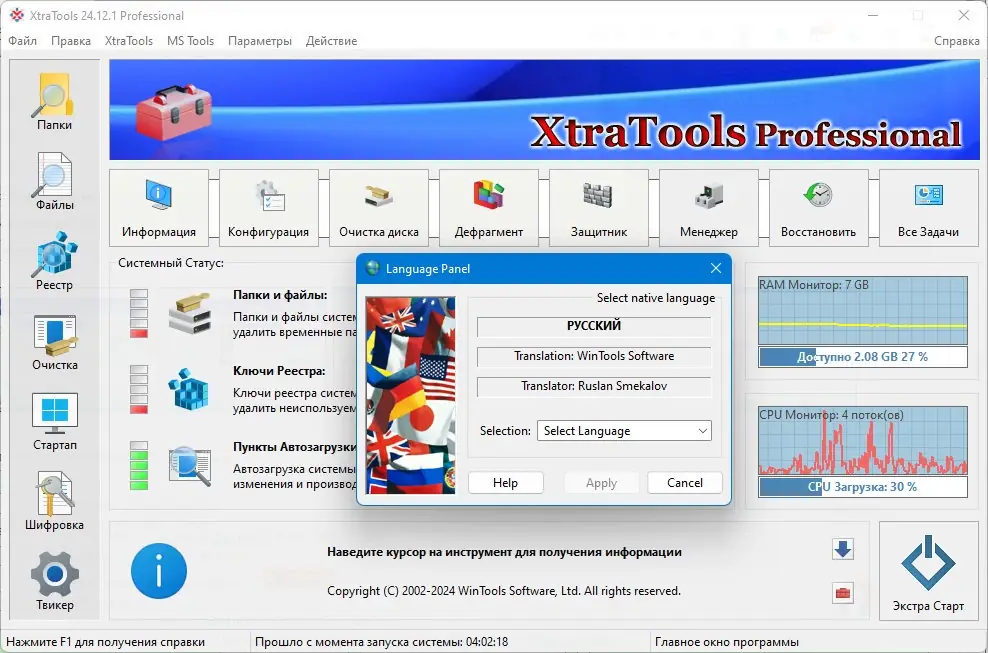Click the РУССКИЙ language field

594,326
